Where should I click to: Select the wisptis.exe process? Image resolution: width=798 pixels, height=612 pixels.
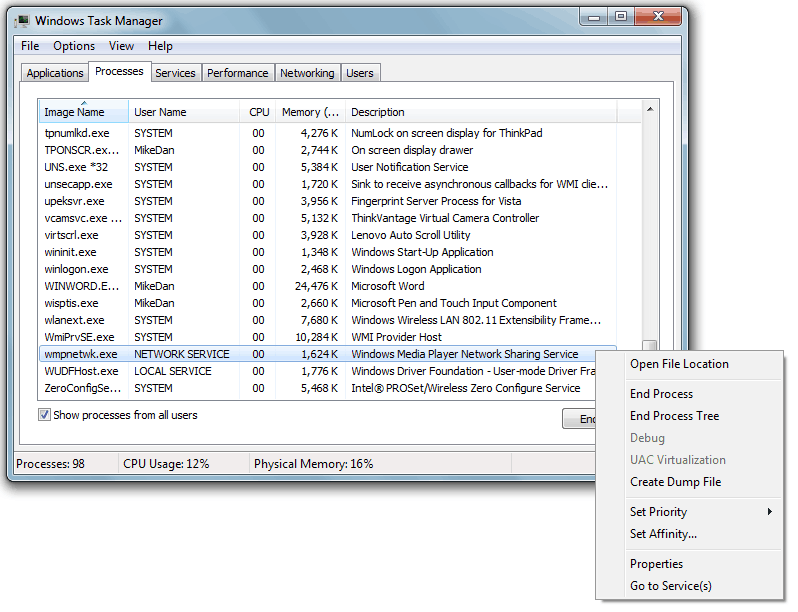(327, 303)
